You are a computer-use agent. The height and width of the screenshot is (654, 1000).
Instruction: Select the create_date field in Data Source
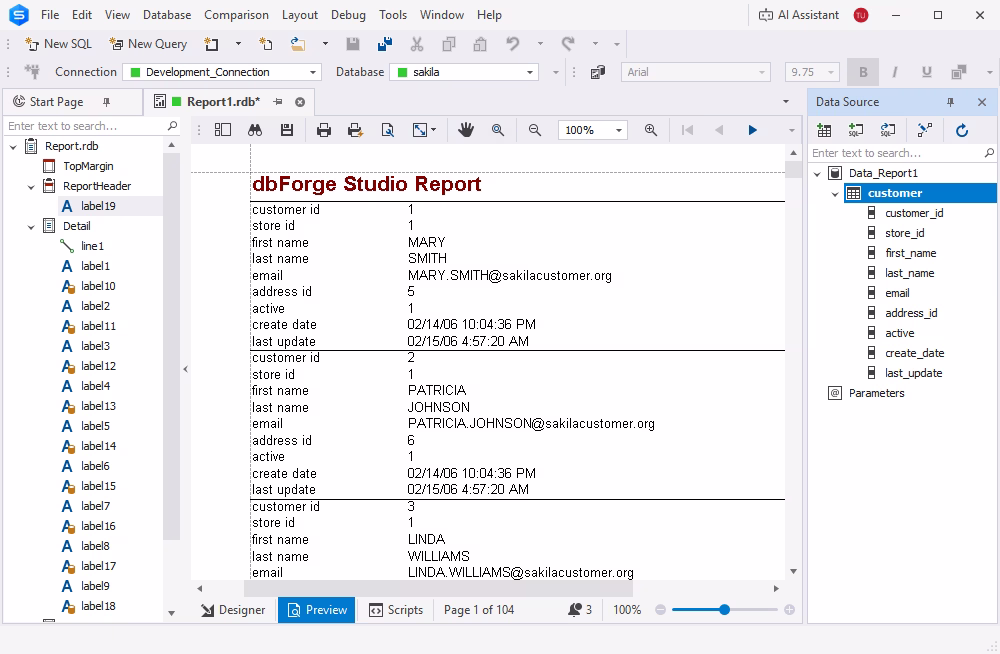tap(915, 353)
